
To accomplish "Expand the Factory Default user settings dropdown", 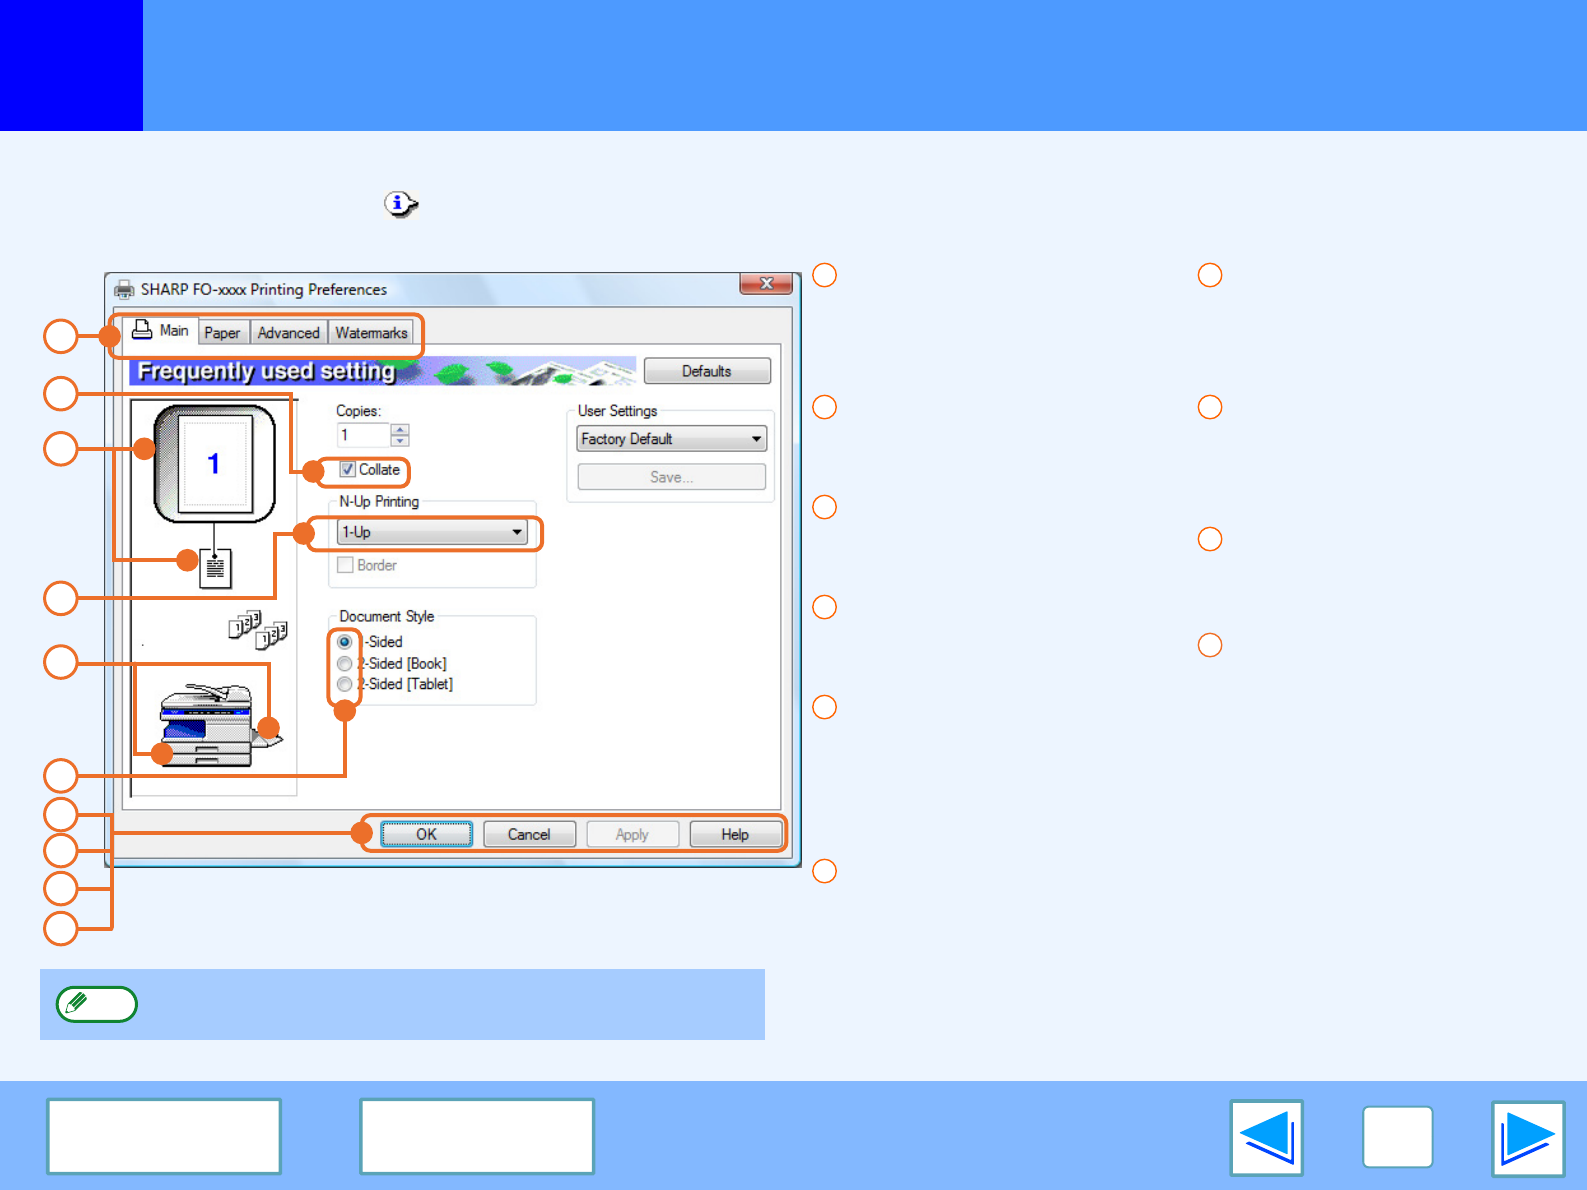I will [671, 439].
